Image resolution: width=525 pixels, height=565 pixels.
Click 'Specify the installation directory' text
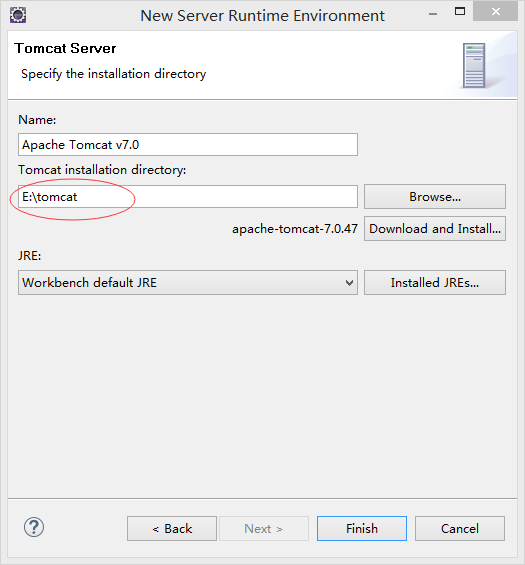click(114, 74)
